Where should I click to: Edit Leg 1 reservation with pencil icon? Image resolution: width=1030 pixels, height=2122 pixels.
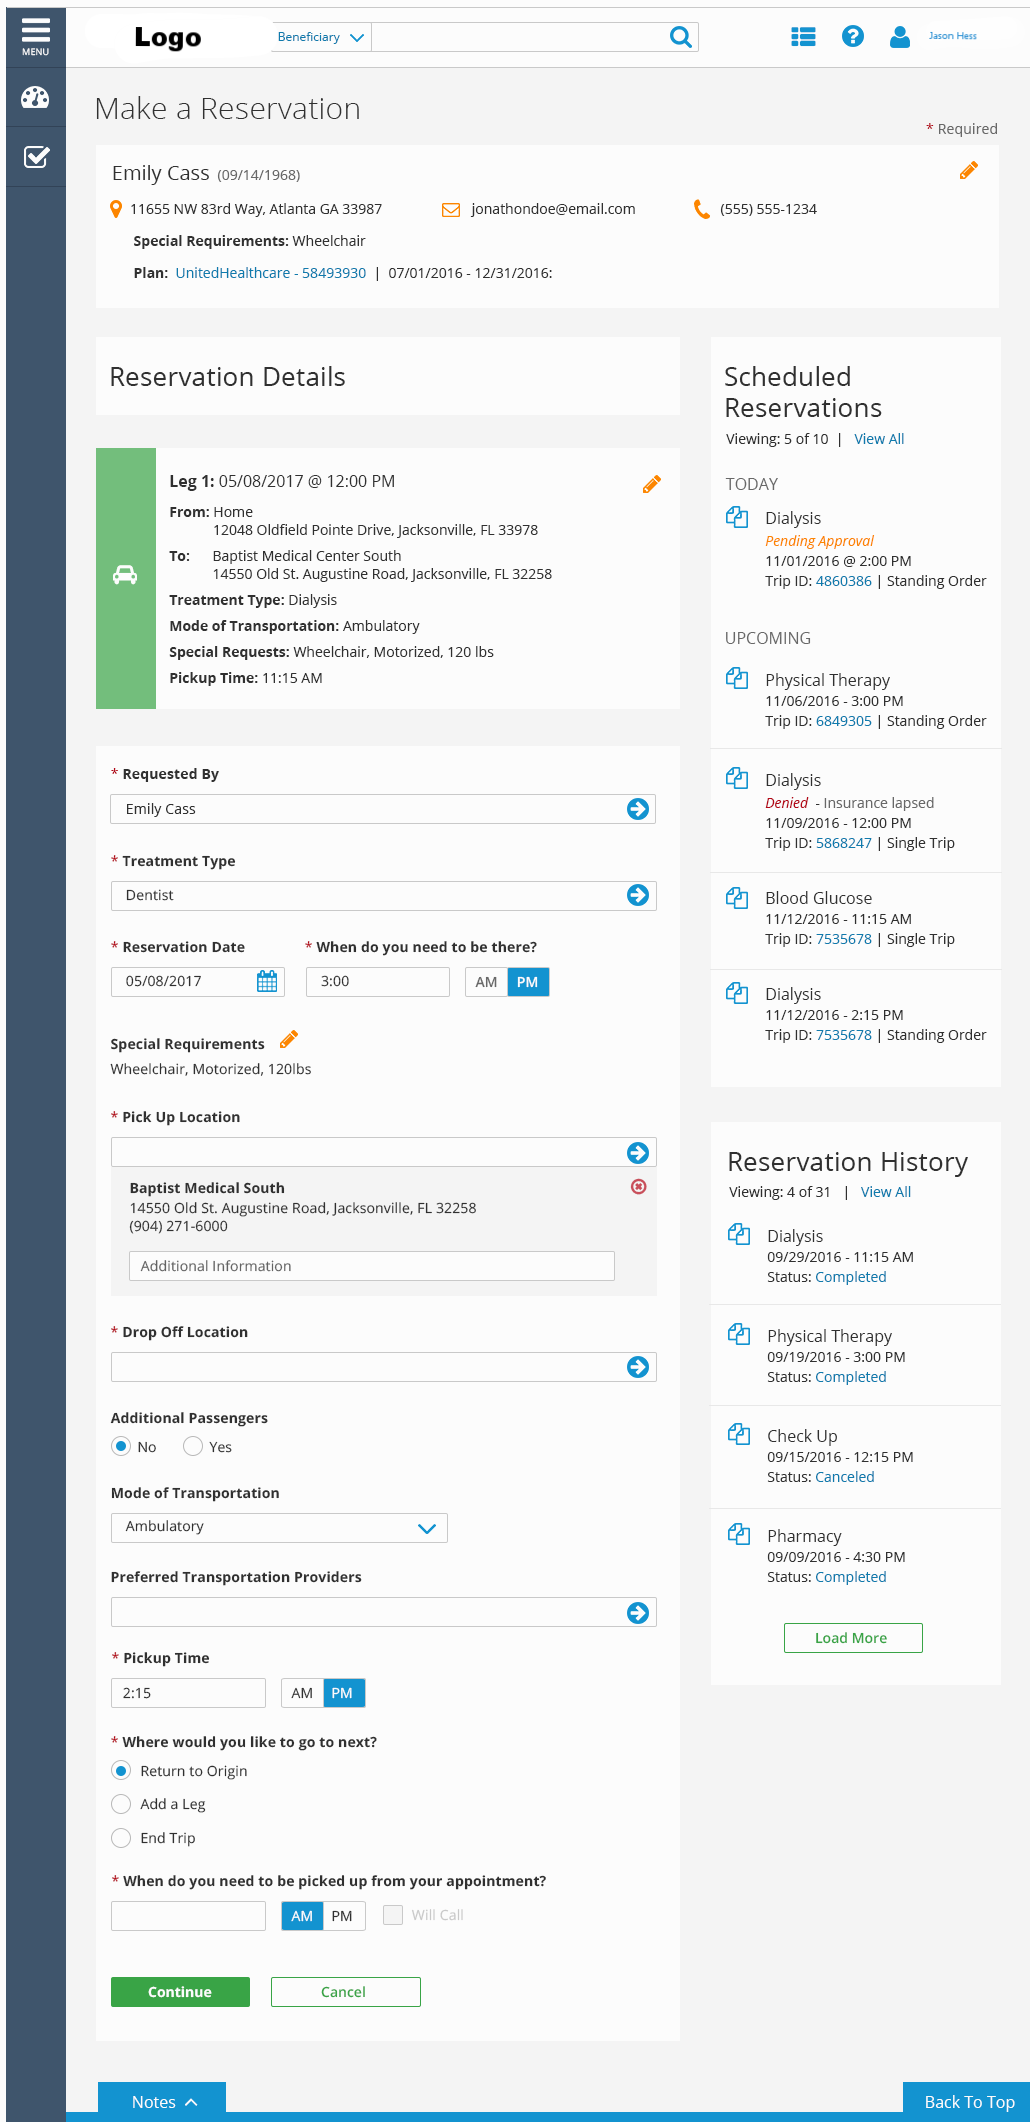652,485
